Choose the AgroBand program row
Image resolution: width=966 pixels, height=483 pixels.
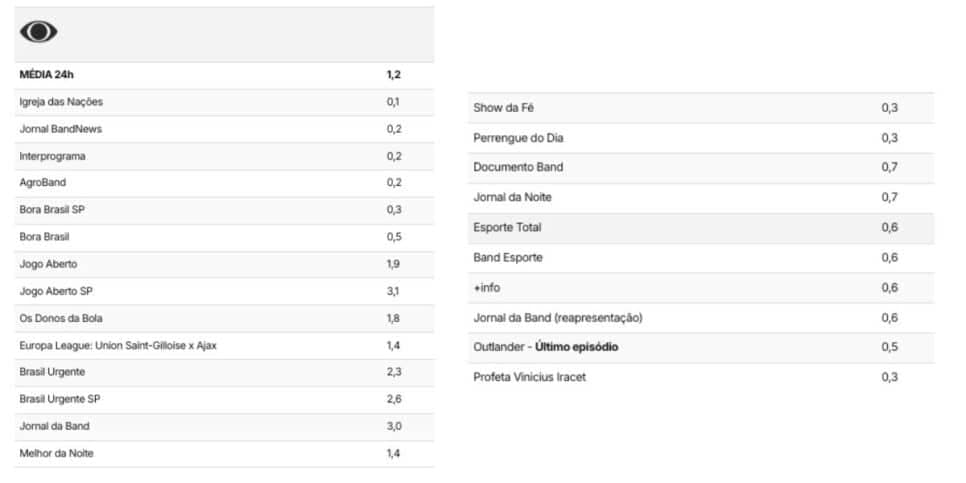(x=224, y=183)
